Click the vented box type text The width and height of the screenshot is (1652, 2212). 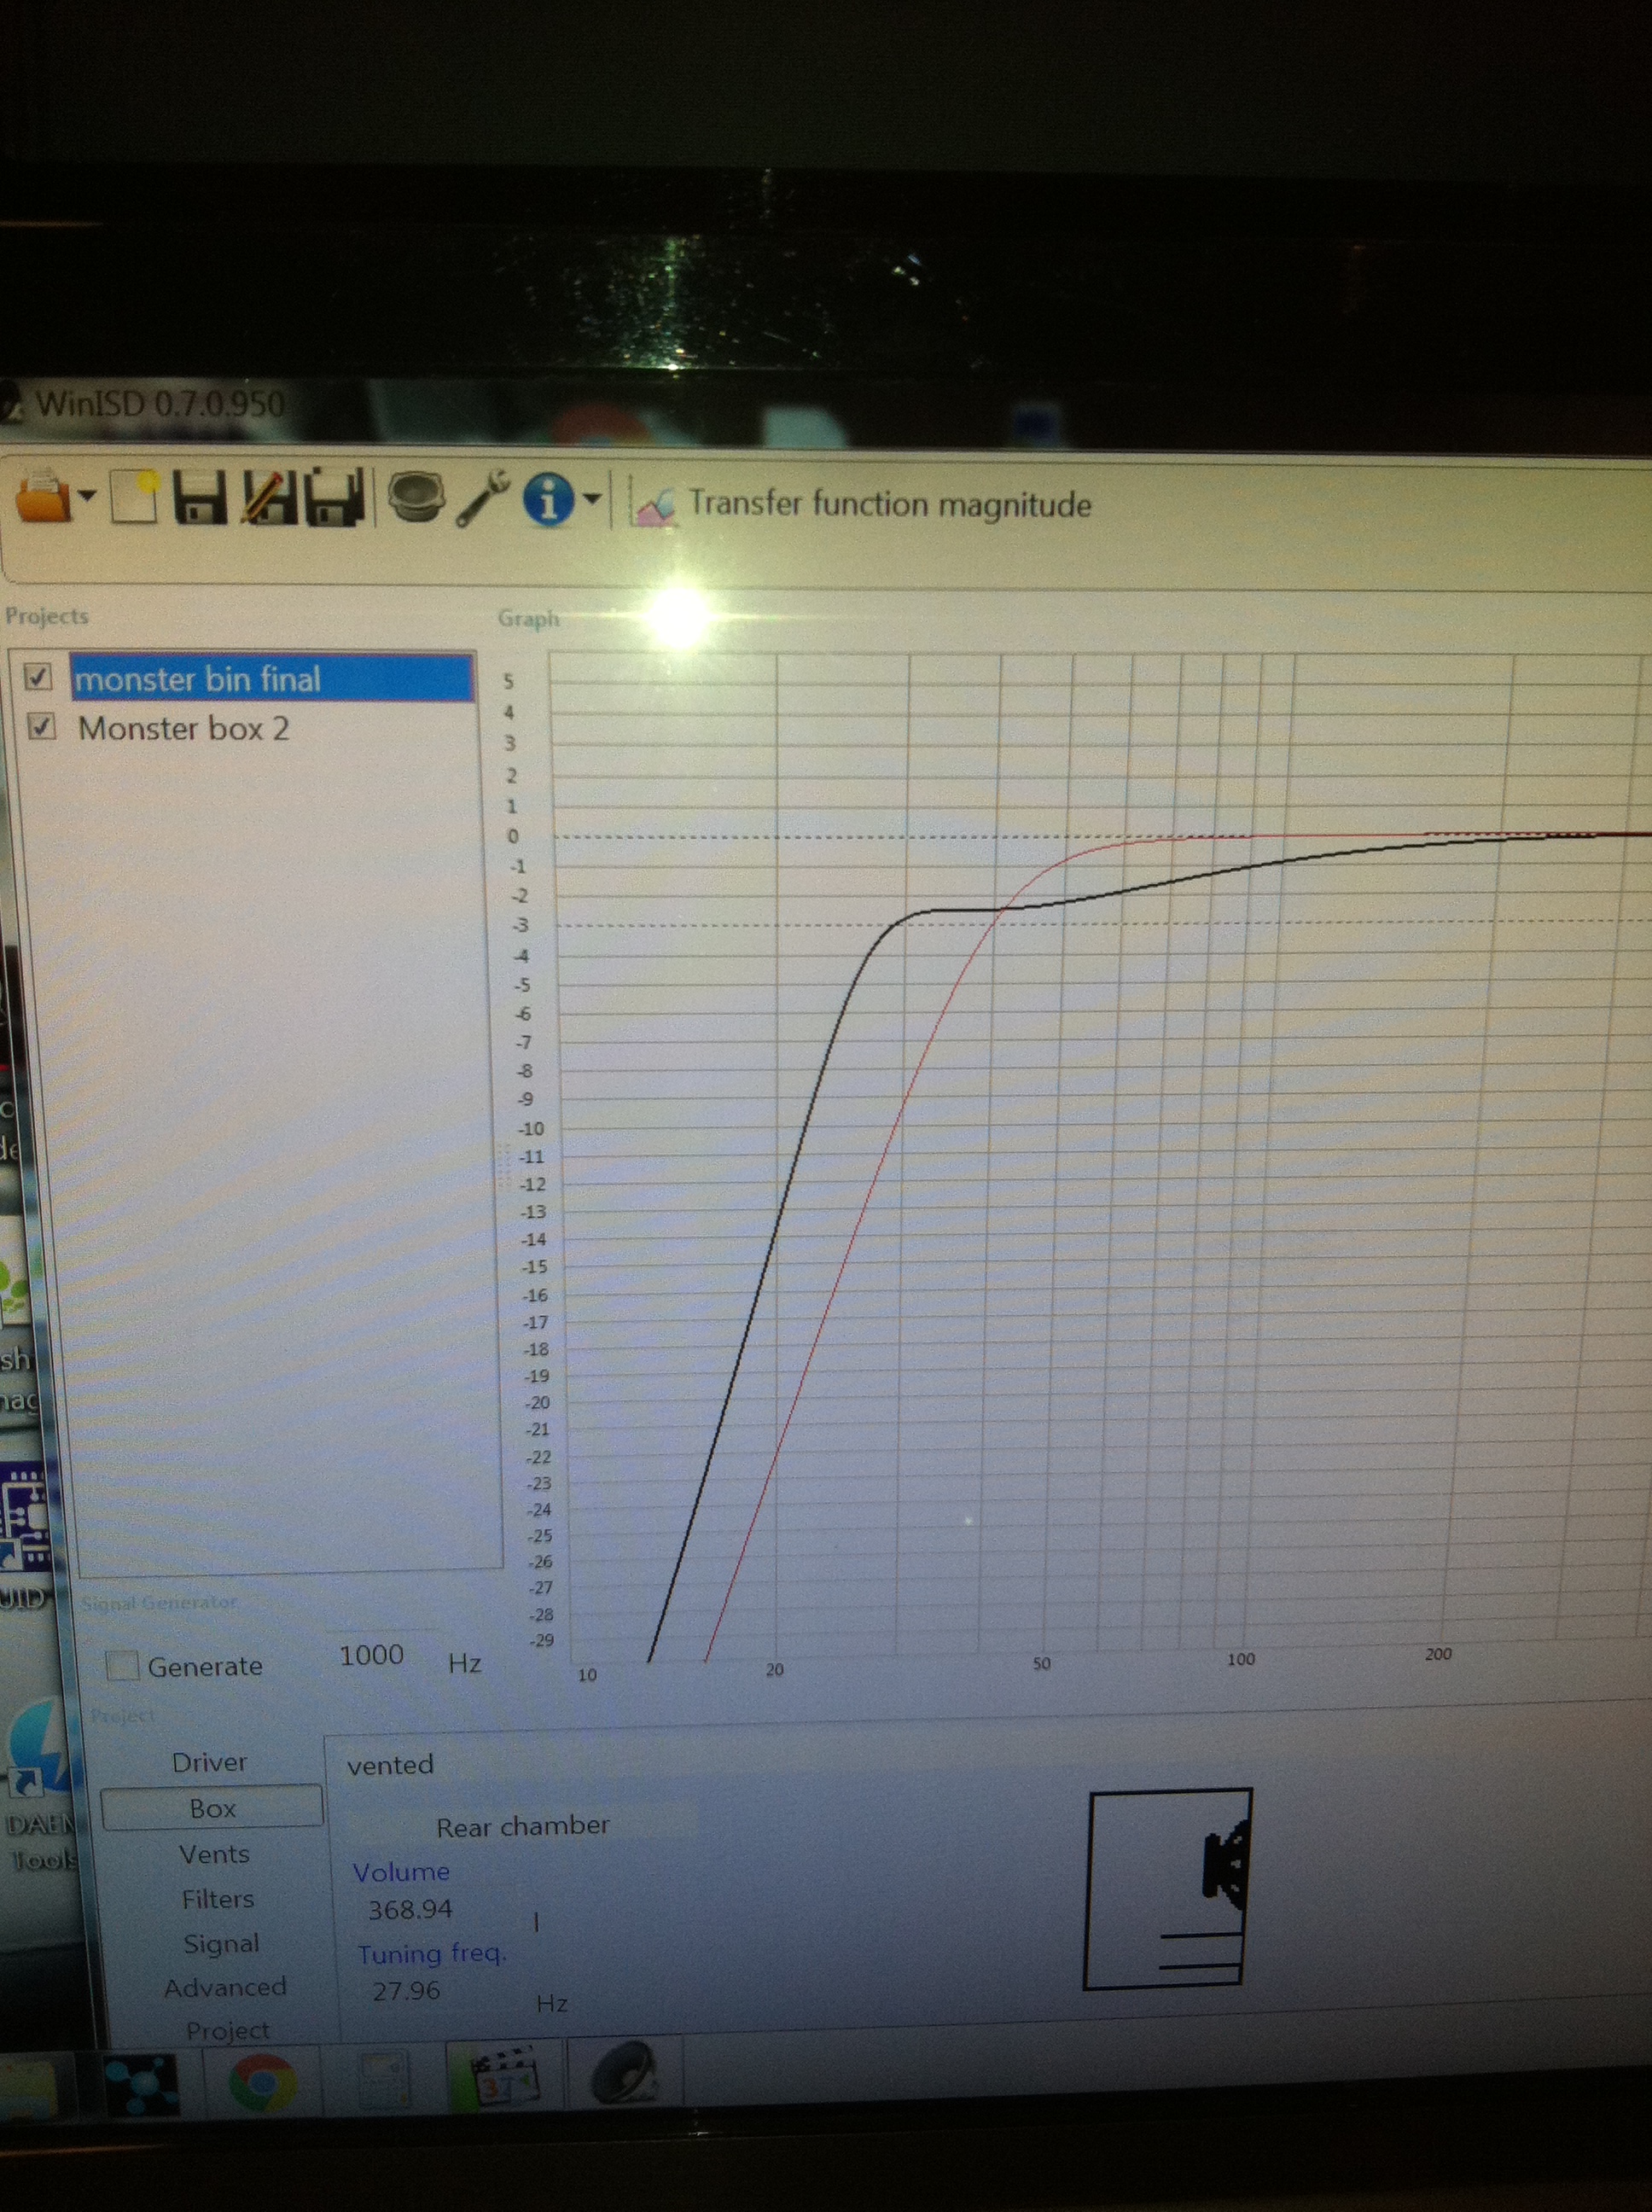(x=390, y=1765)
